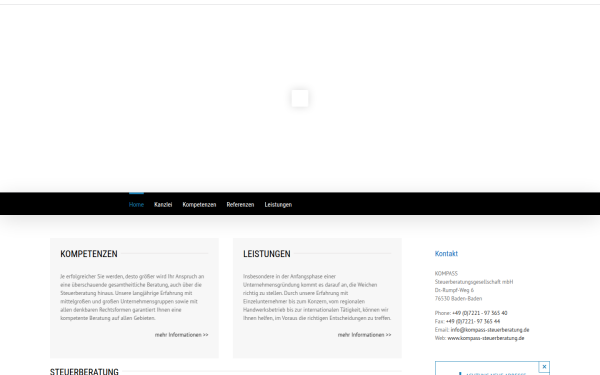The width and height of the screenshot is (600, 375).
Task: Click the Kontakt sidebar heading
Action: coord(446,254)
